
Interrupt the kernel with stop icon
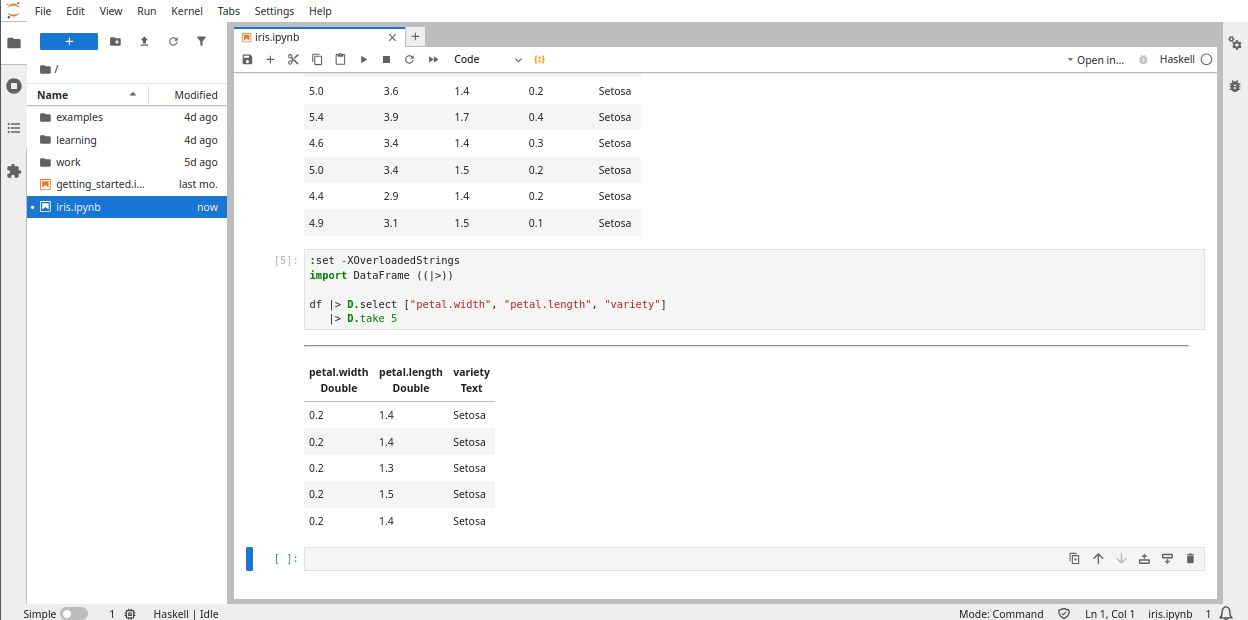coord(387,60)
